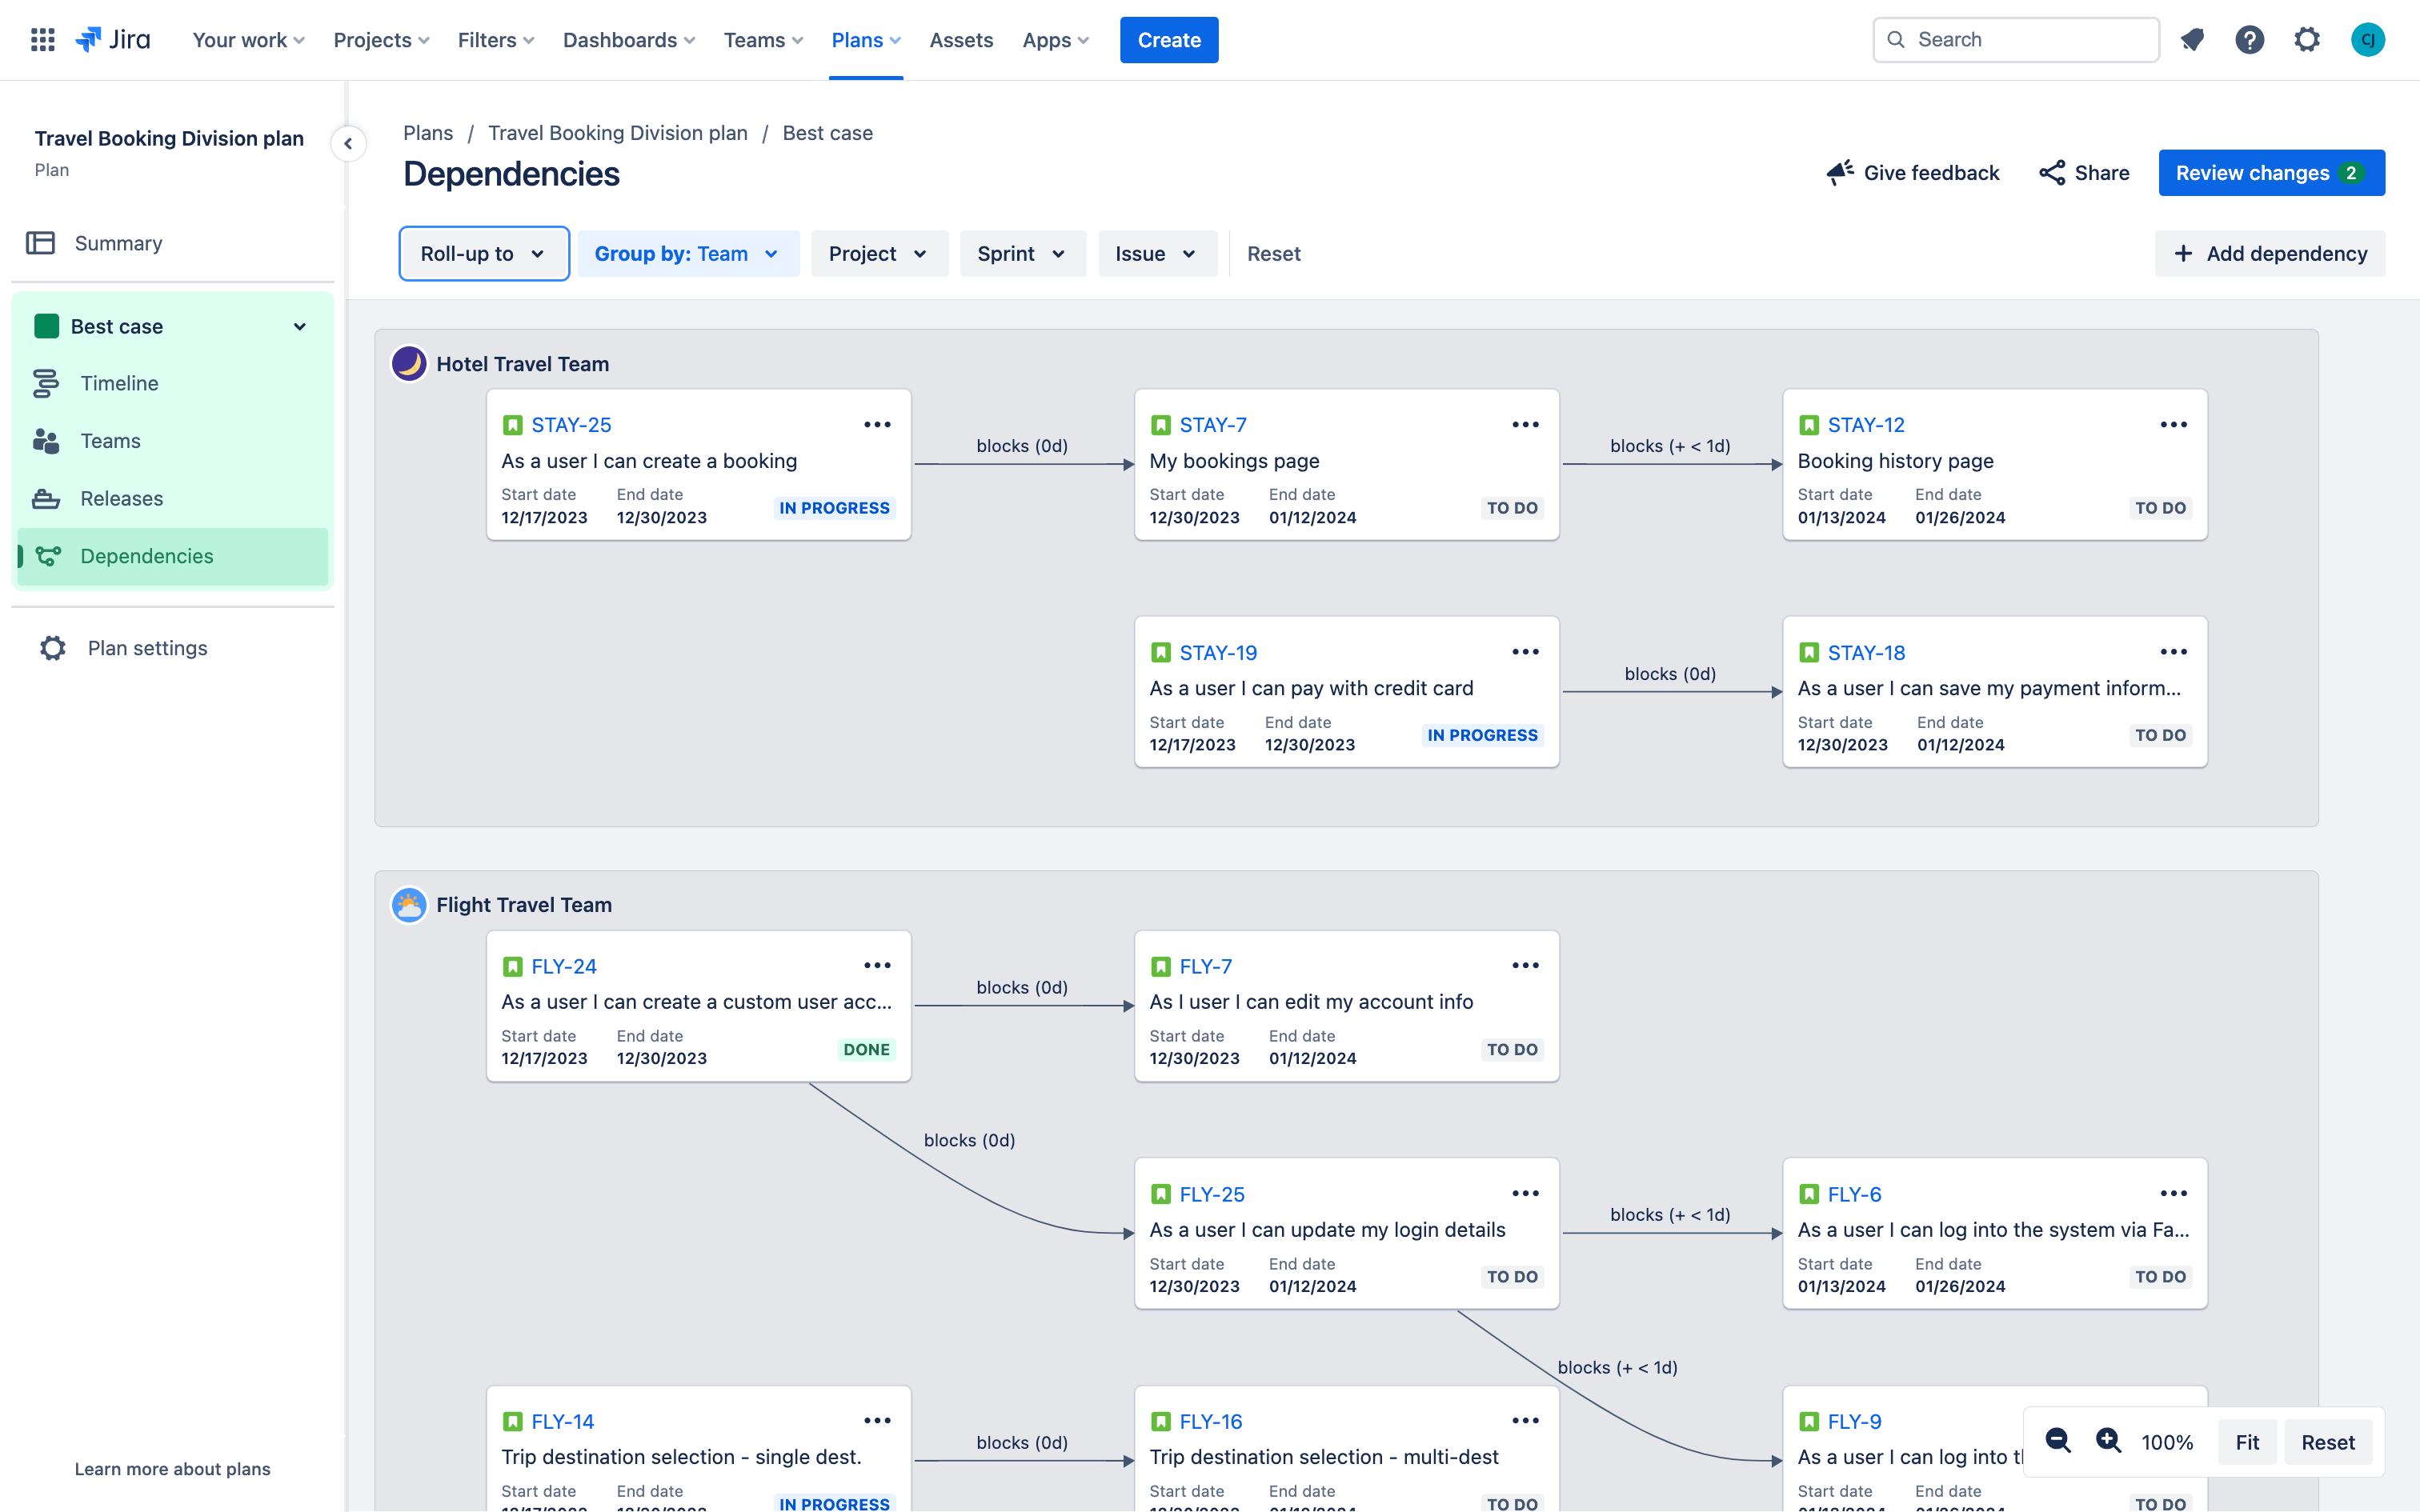Viewport: 2420px width, 1512px height.
Task: Collapse the Hotel Travel Team section
Action: point(521,362)
